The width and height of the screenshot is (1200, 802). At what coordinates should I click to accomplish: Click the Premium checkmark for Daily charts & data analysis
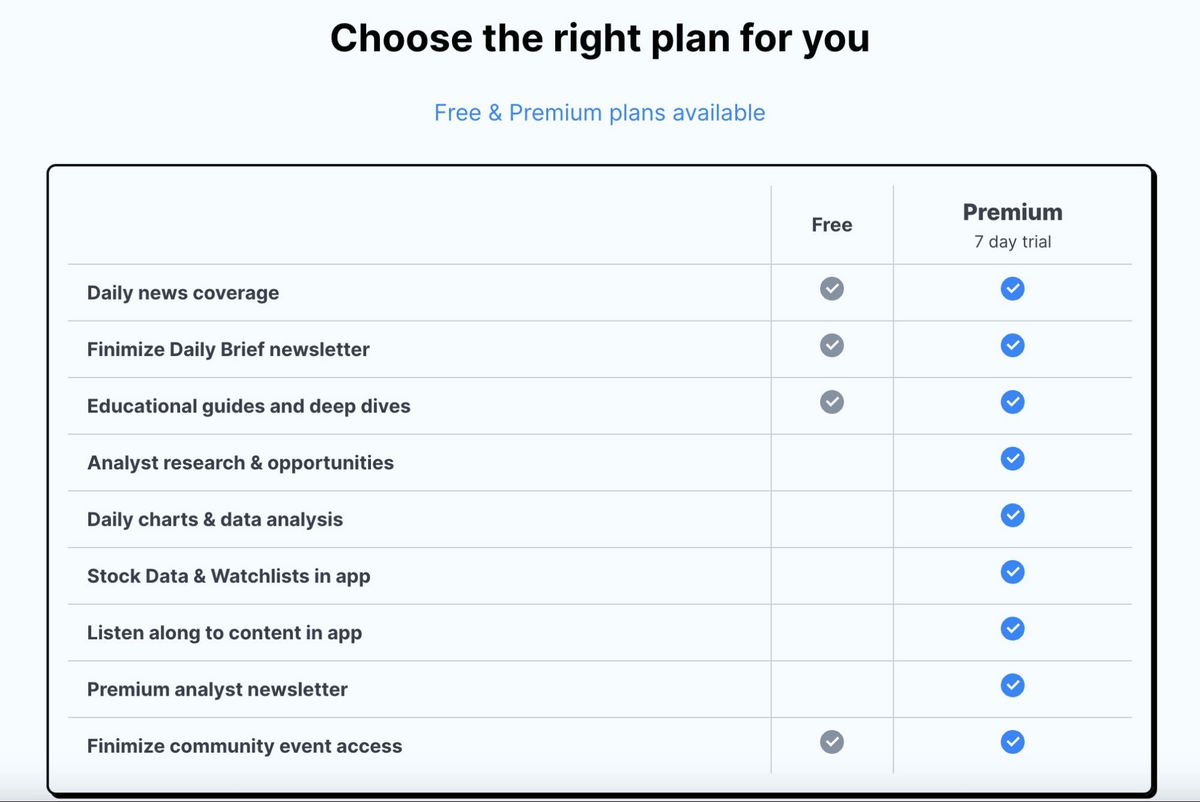coord(1013,515)
